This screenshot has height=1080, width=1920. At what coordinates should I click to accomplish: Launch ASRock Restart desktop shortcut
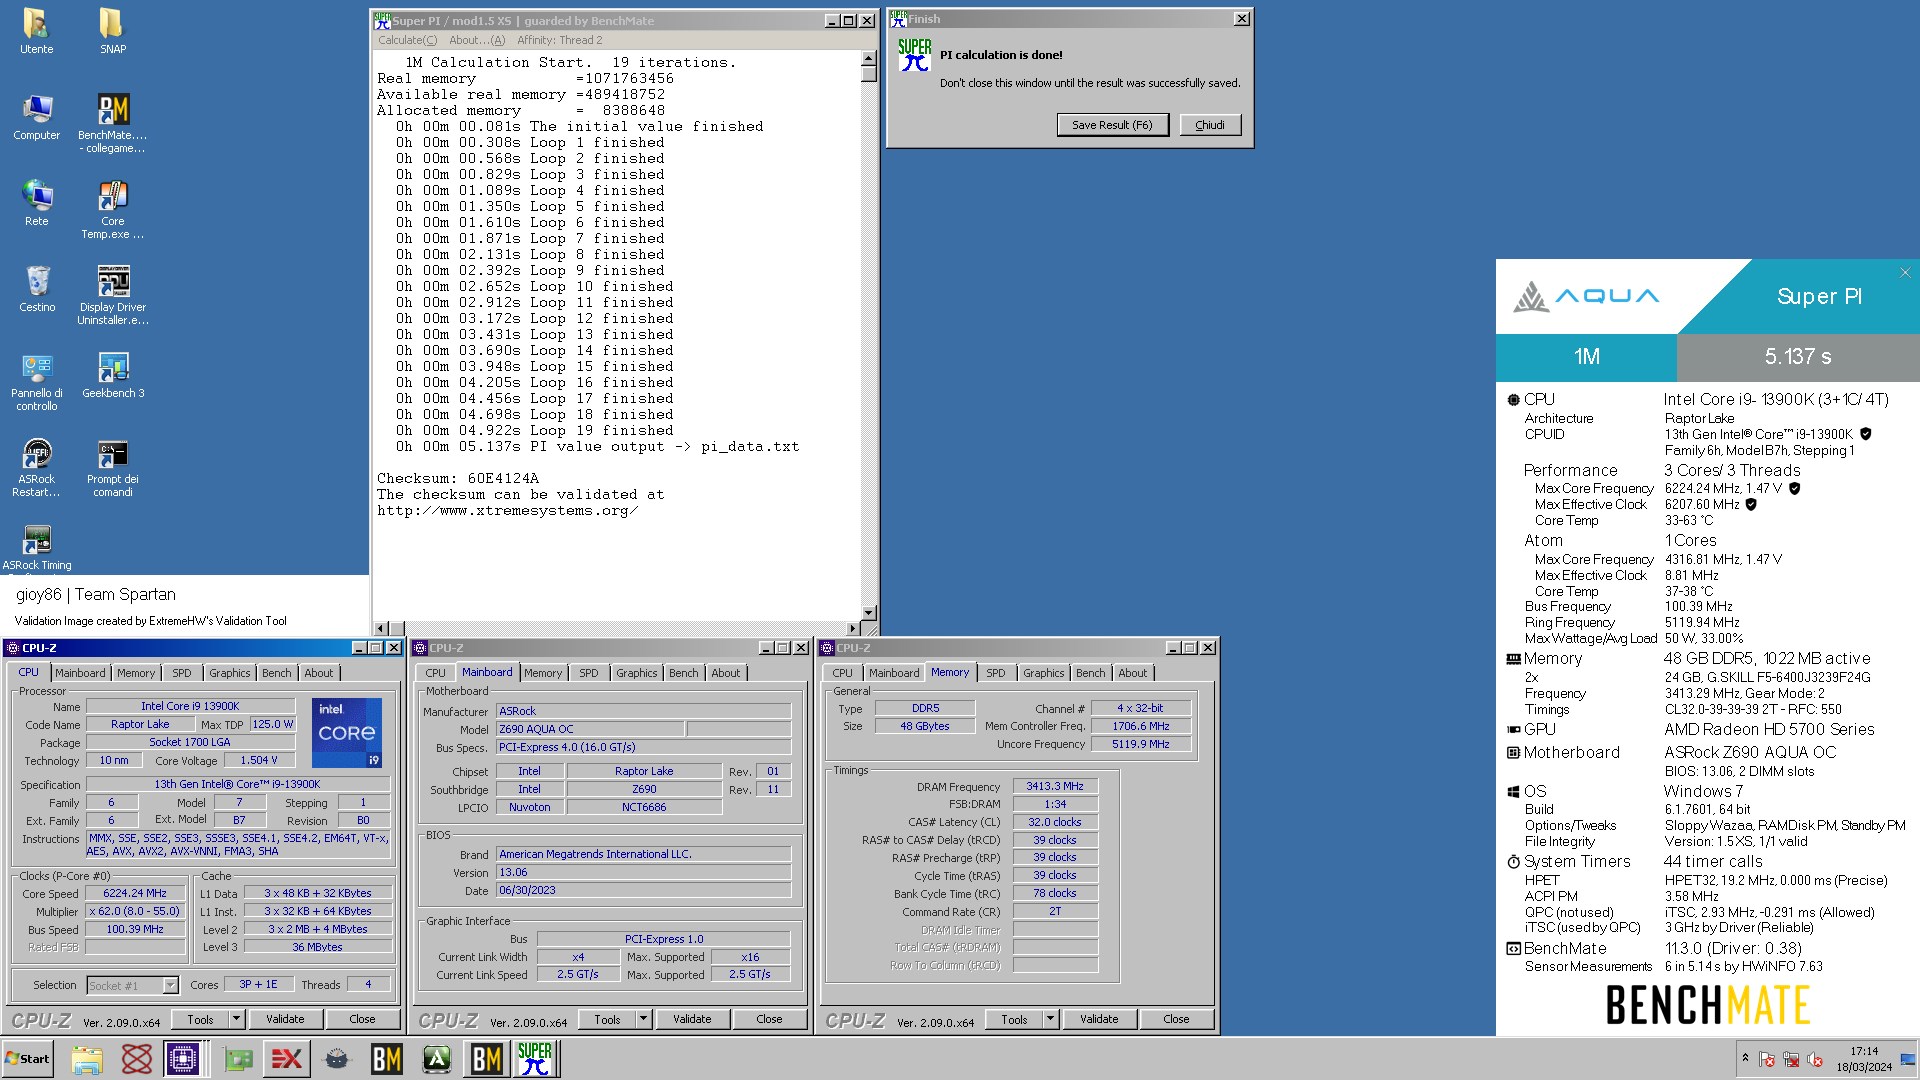[36, 467]
